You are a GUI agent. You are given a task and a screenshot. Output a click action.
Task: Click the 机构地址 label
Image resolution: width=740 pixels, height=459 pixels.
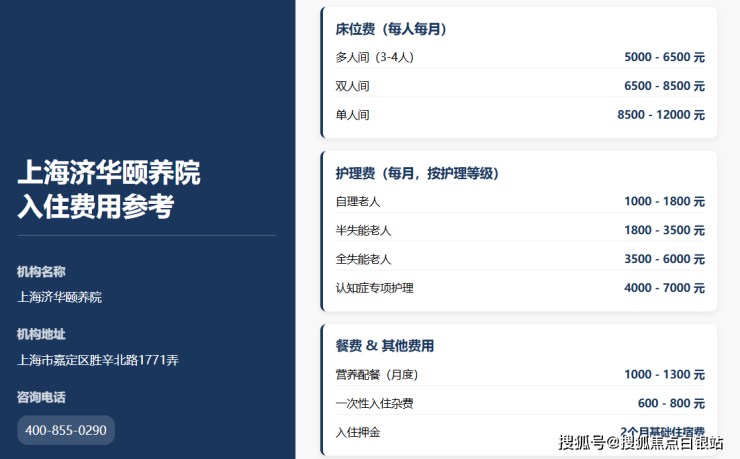[41, 334]
